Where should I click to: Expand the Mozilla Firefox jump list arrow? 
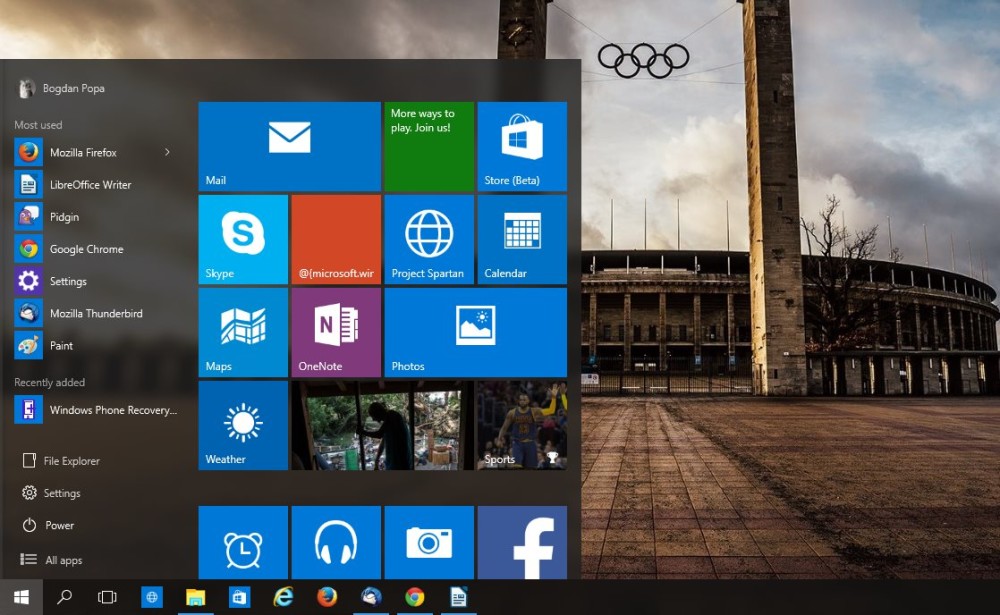[167, 152]
